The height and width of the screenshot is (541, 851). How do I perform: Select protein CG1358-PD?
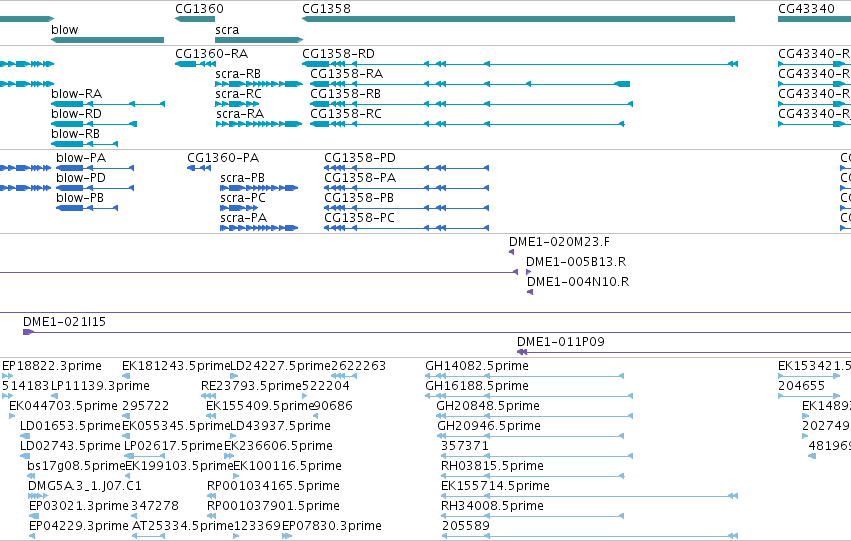(x=407, y=168)
